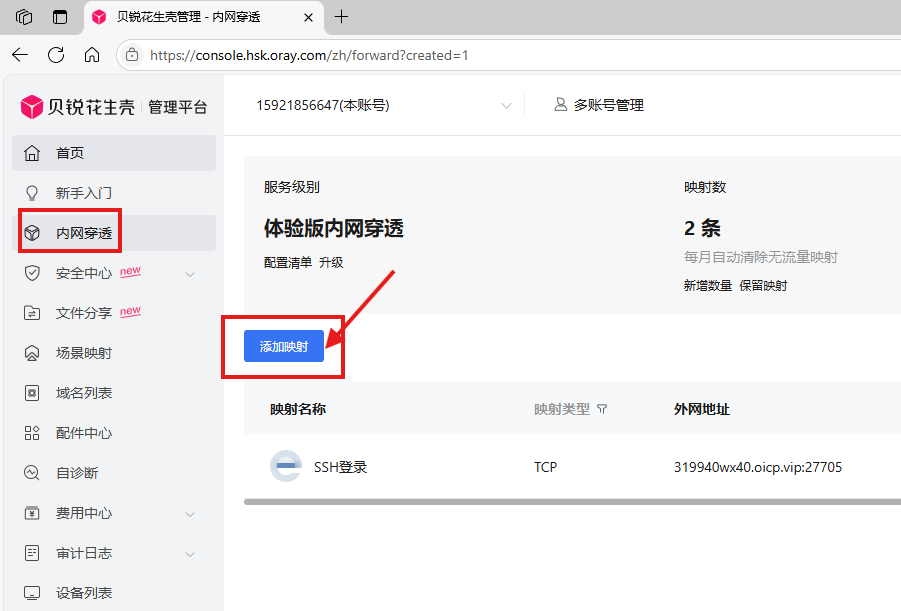Open 文件分享 in the sidebar
Viewport: 901px width, 611px height.
tap(114, 313)
